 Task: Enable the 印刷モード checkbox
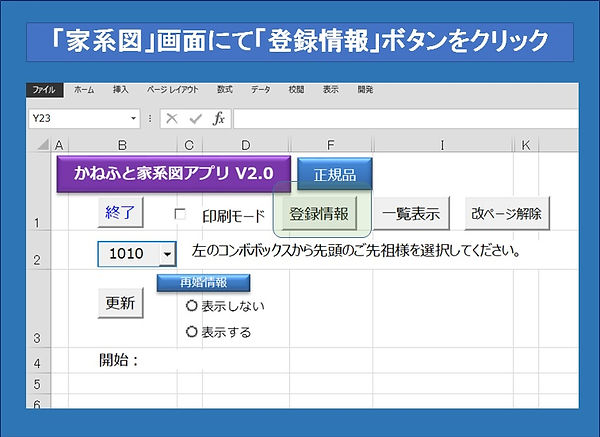(179, 214)
